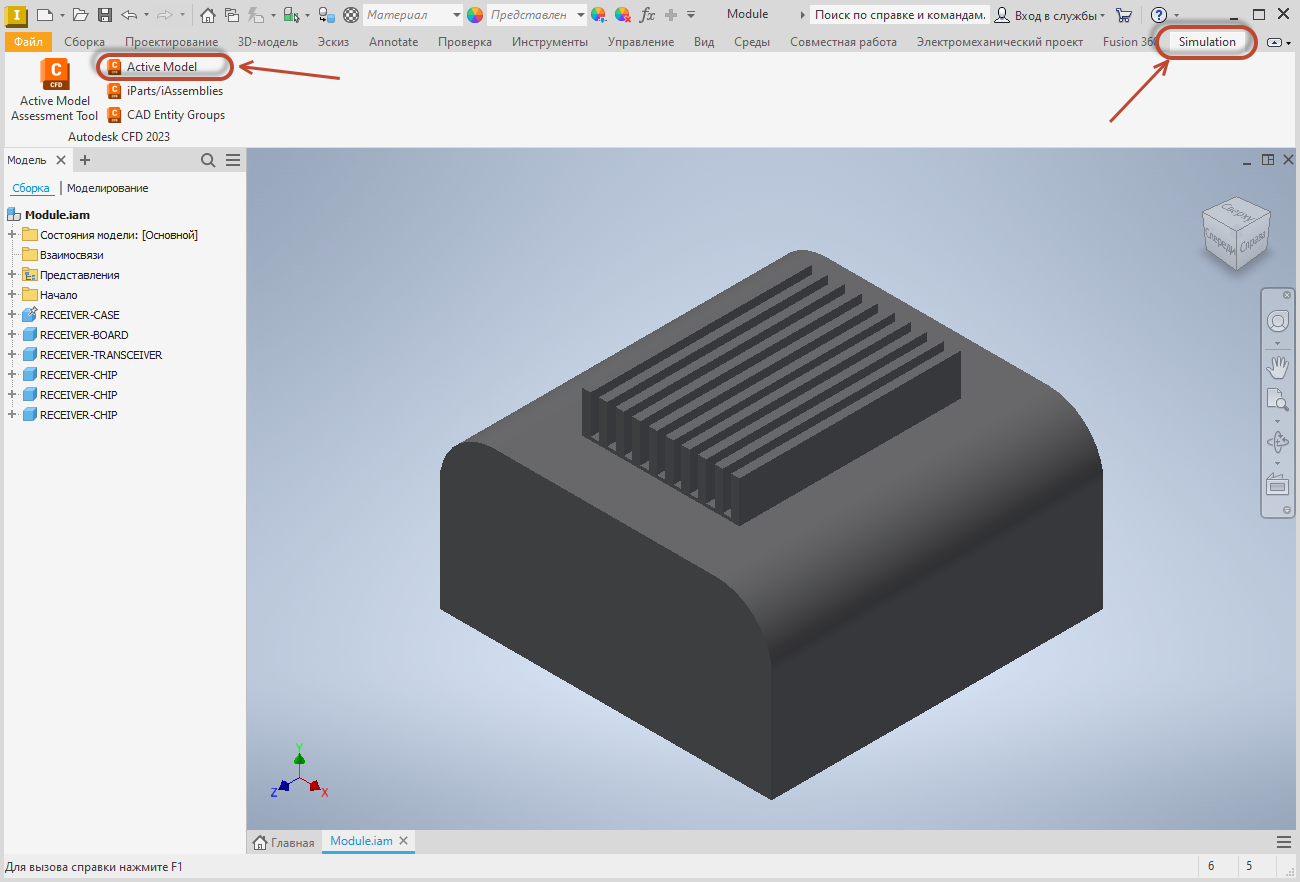1300x882 pixels.
Task: Open the document tabs menu icon
Action: (1284, 841)
